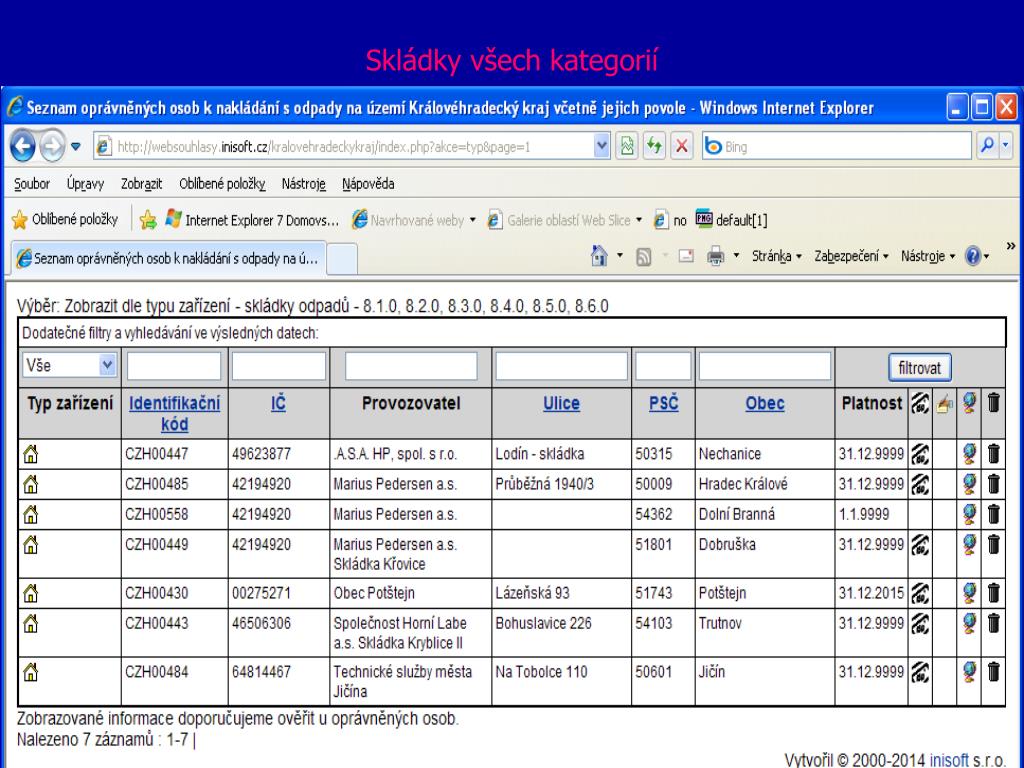
Task: Open the search provider options dropdown
Action: (1006, 146)
